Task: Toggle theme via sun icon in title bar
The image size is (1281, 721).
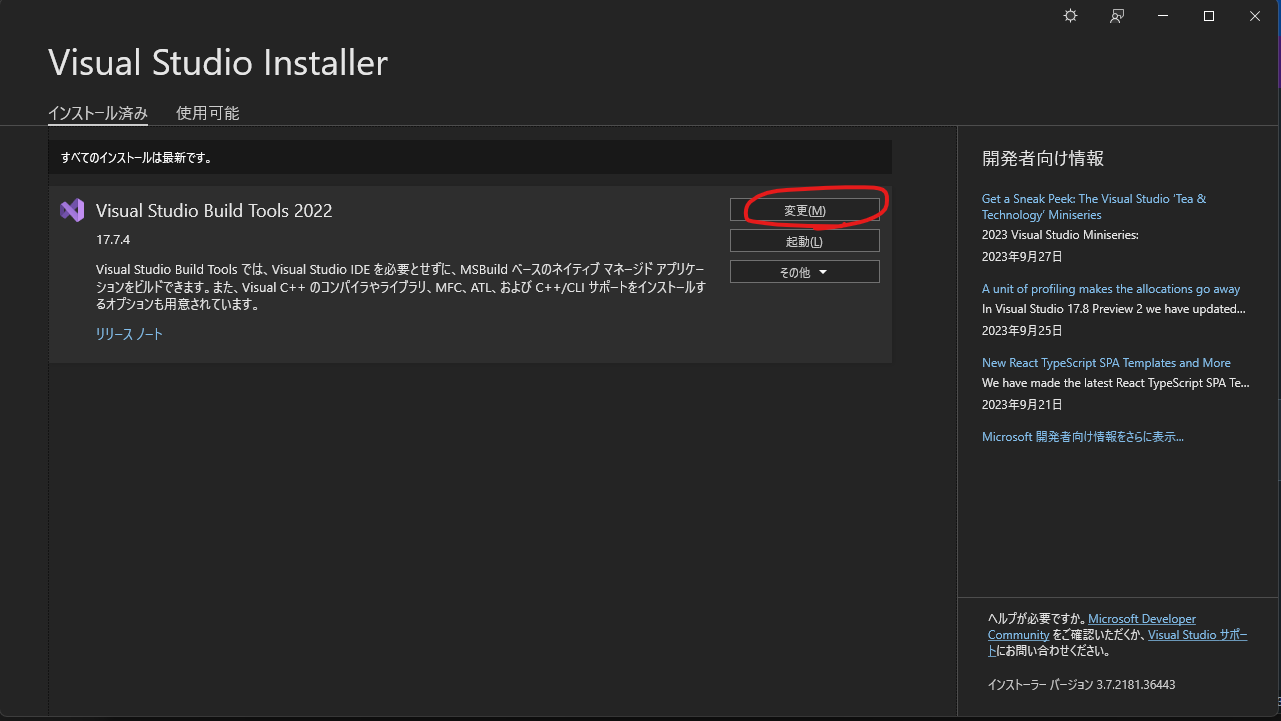Action: (x=1070, y=16)
